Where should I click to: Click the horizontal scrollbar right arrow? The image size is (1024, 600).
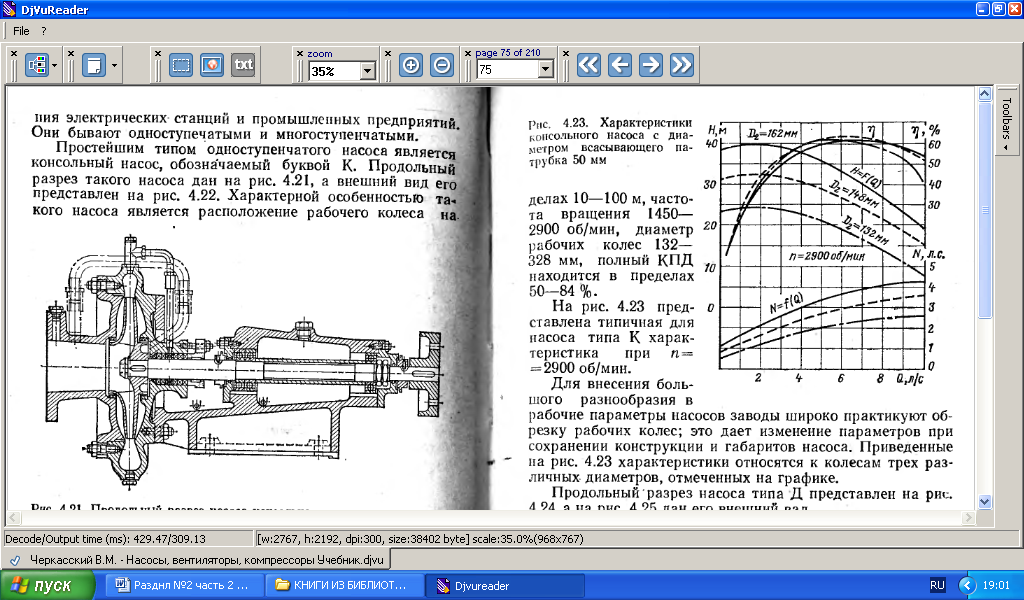click(968, 518)
